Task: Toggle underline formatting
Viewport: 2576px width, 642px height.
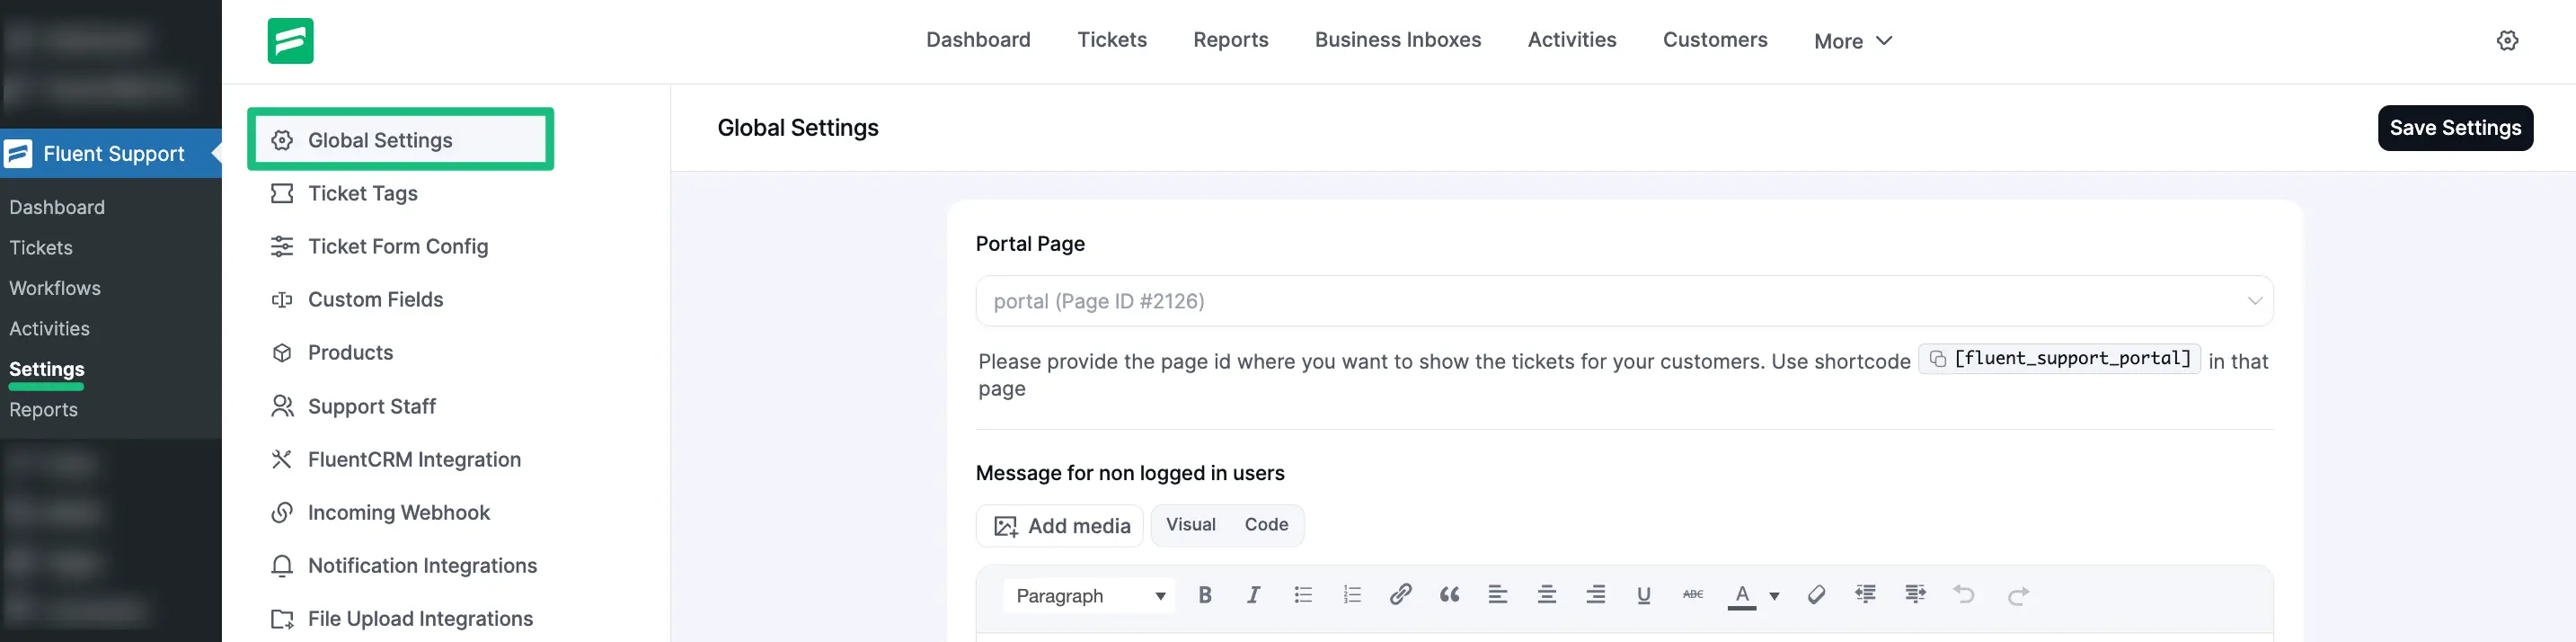Action: click(1643, 595)
